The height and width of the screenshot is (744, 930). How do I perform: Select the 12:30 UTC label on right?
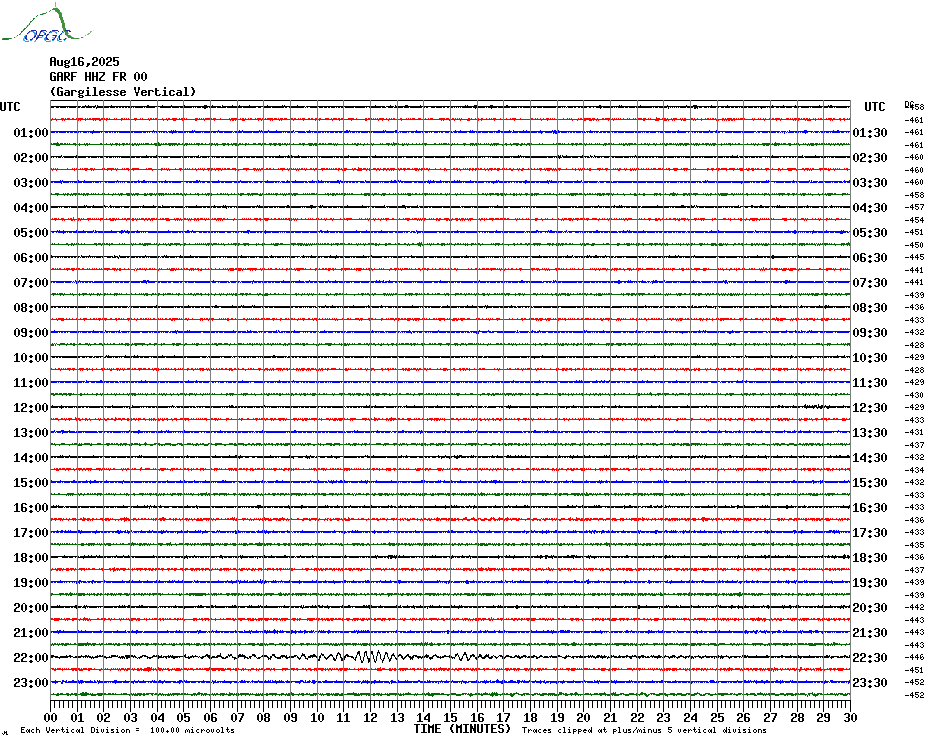point(870,408)
